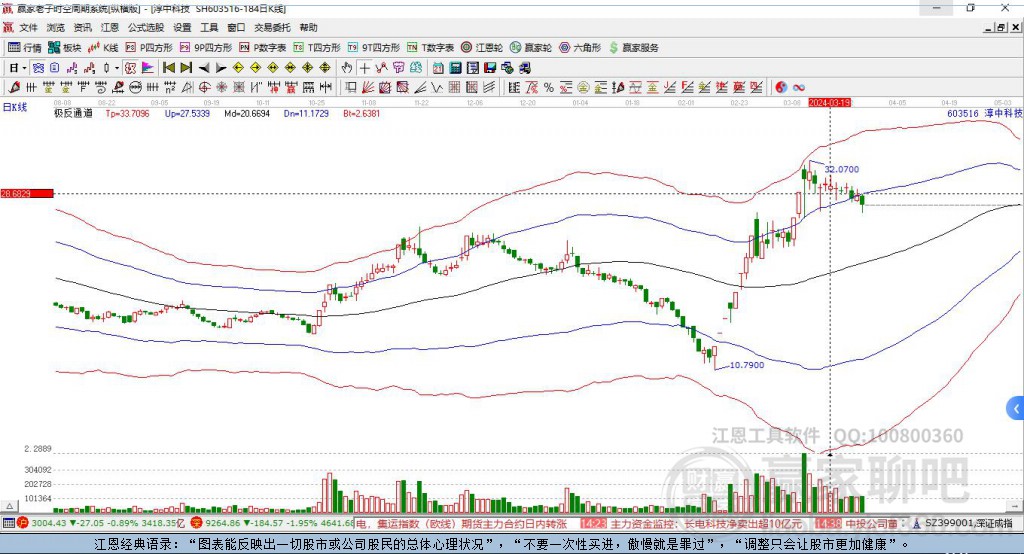1024x554 pixels.
Task: Move chart right with black arrow
Action: 221,68
